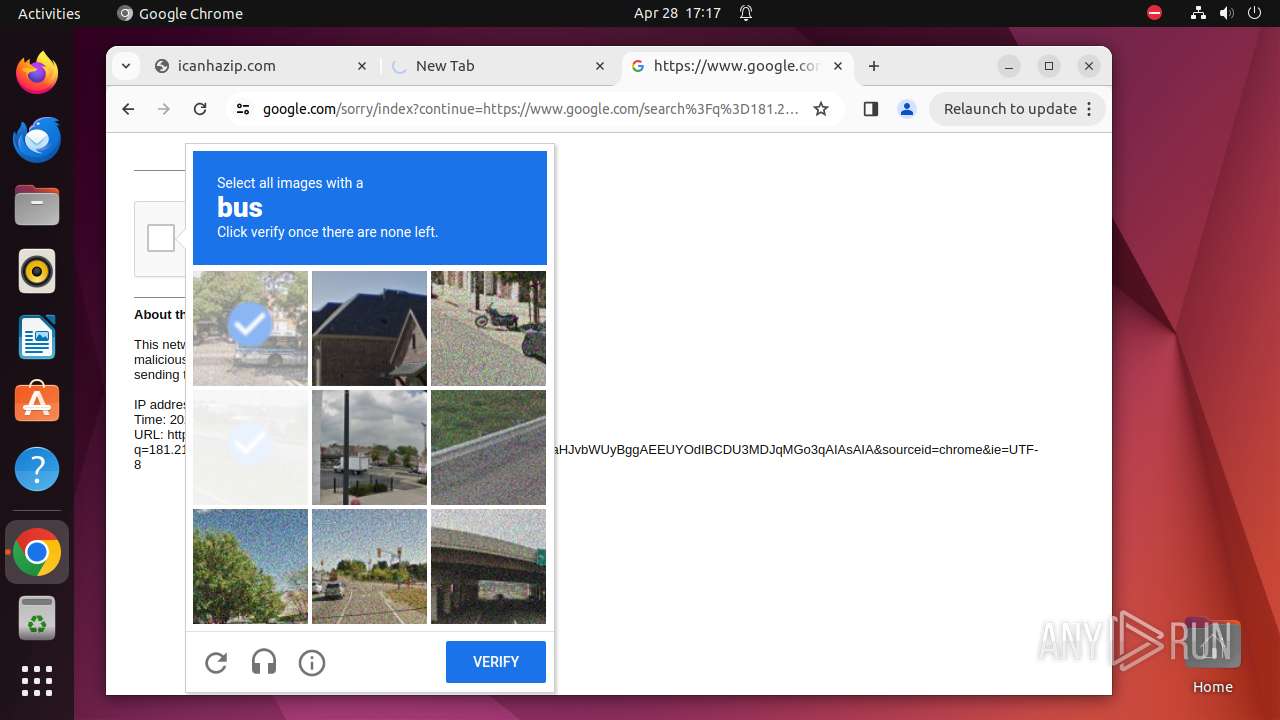The width and height of the screenshot is (1280, 720).
Task: Reload the captcha challenge images
Action: coord(216,662)
